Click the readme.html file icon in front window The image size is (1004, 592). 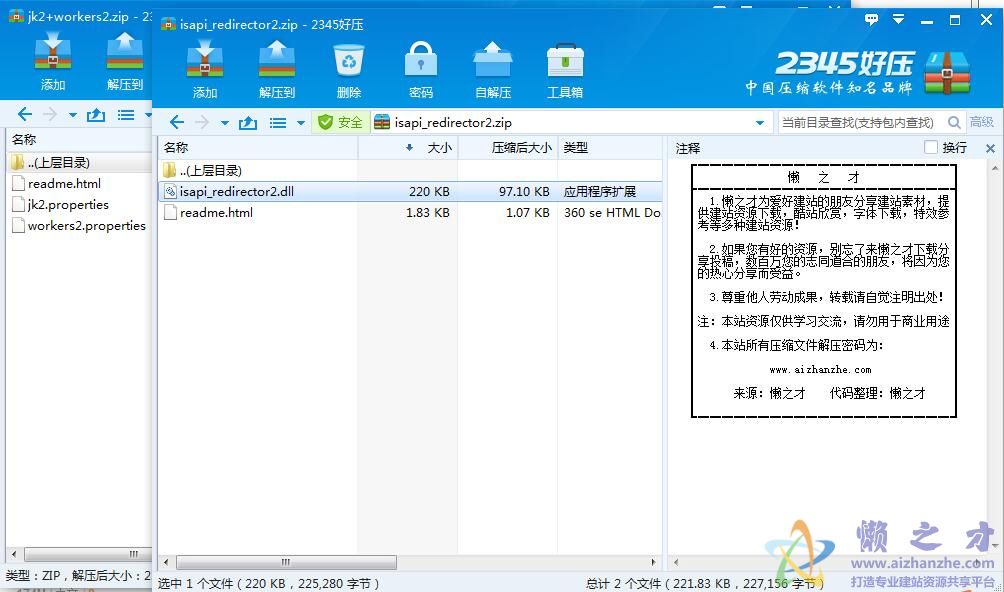[170, 212]
